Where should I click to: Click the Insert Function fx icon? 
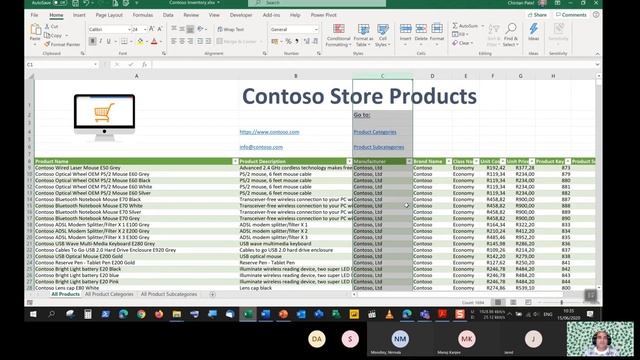[x=144, y=64]
